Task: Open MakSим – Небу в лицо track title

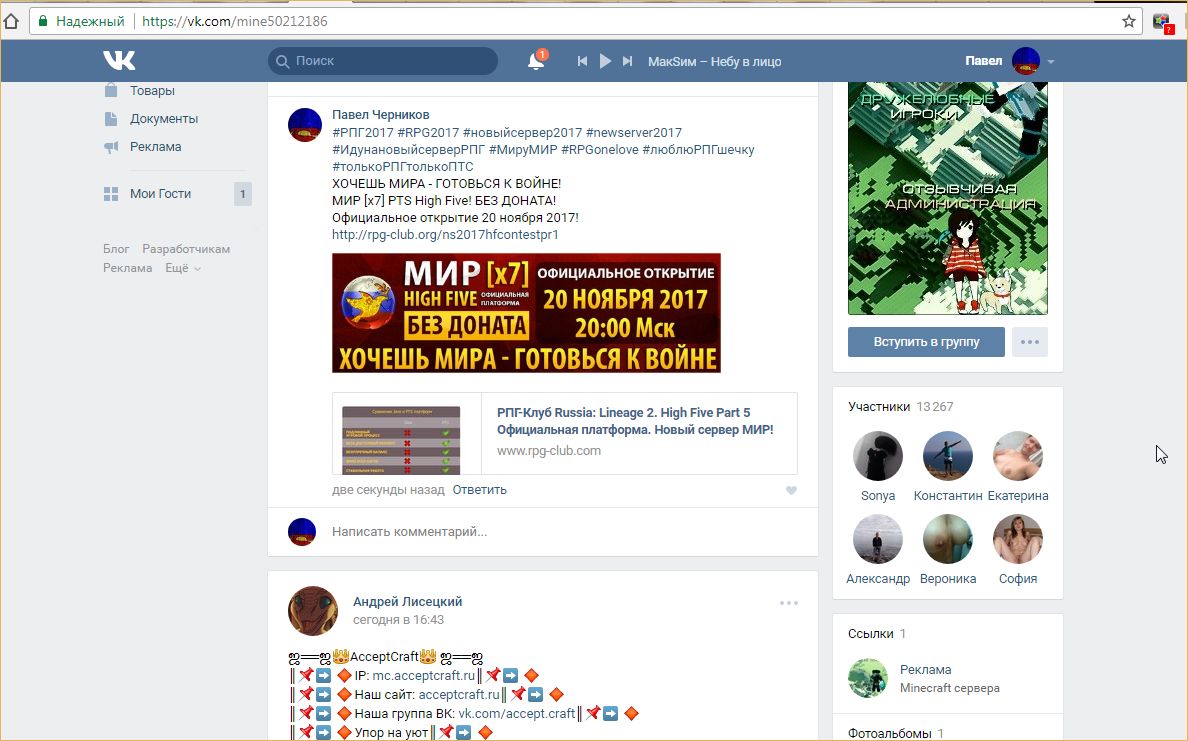Action: pos(714,61)
